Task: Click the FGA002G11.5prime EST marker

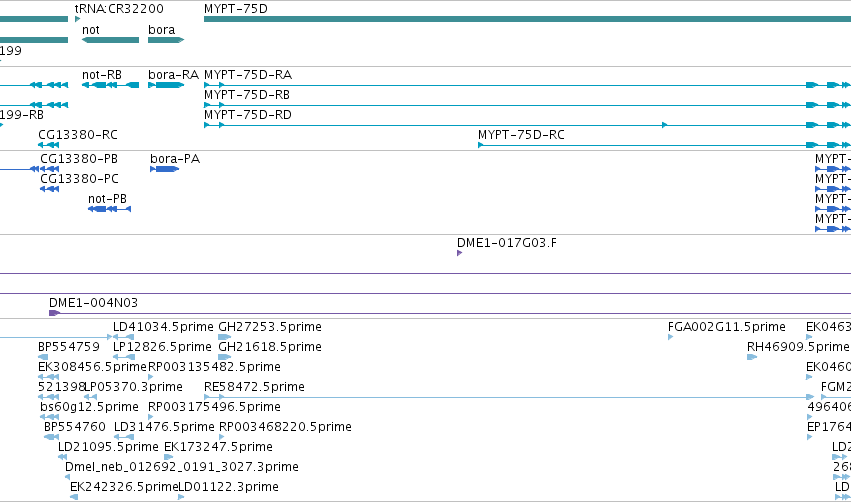Action: 670,337
